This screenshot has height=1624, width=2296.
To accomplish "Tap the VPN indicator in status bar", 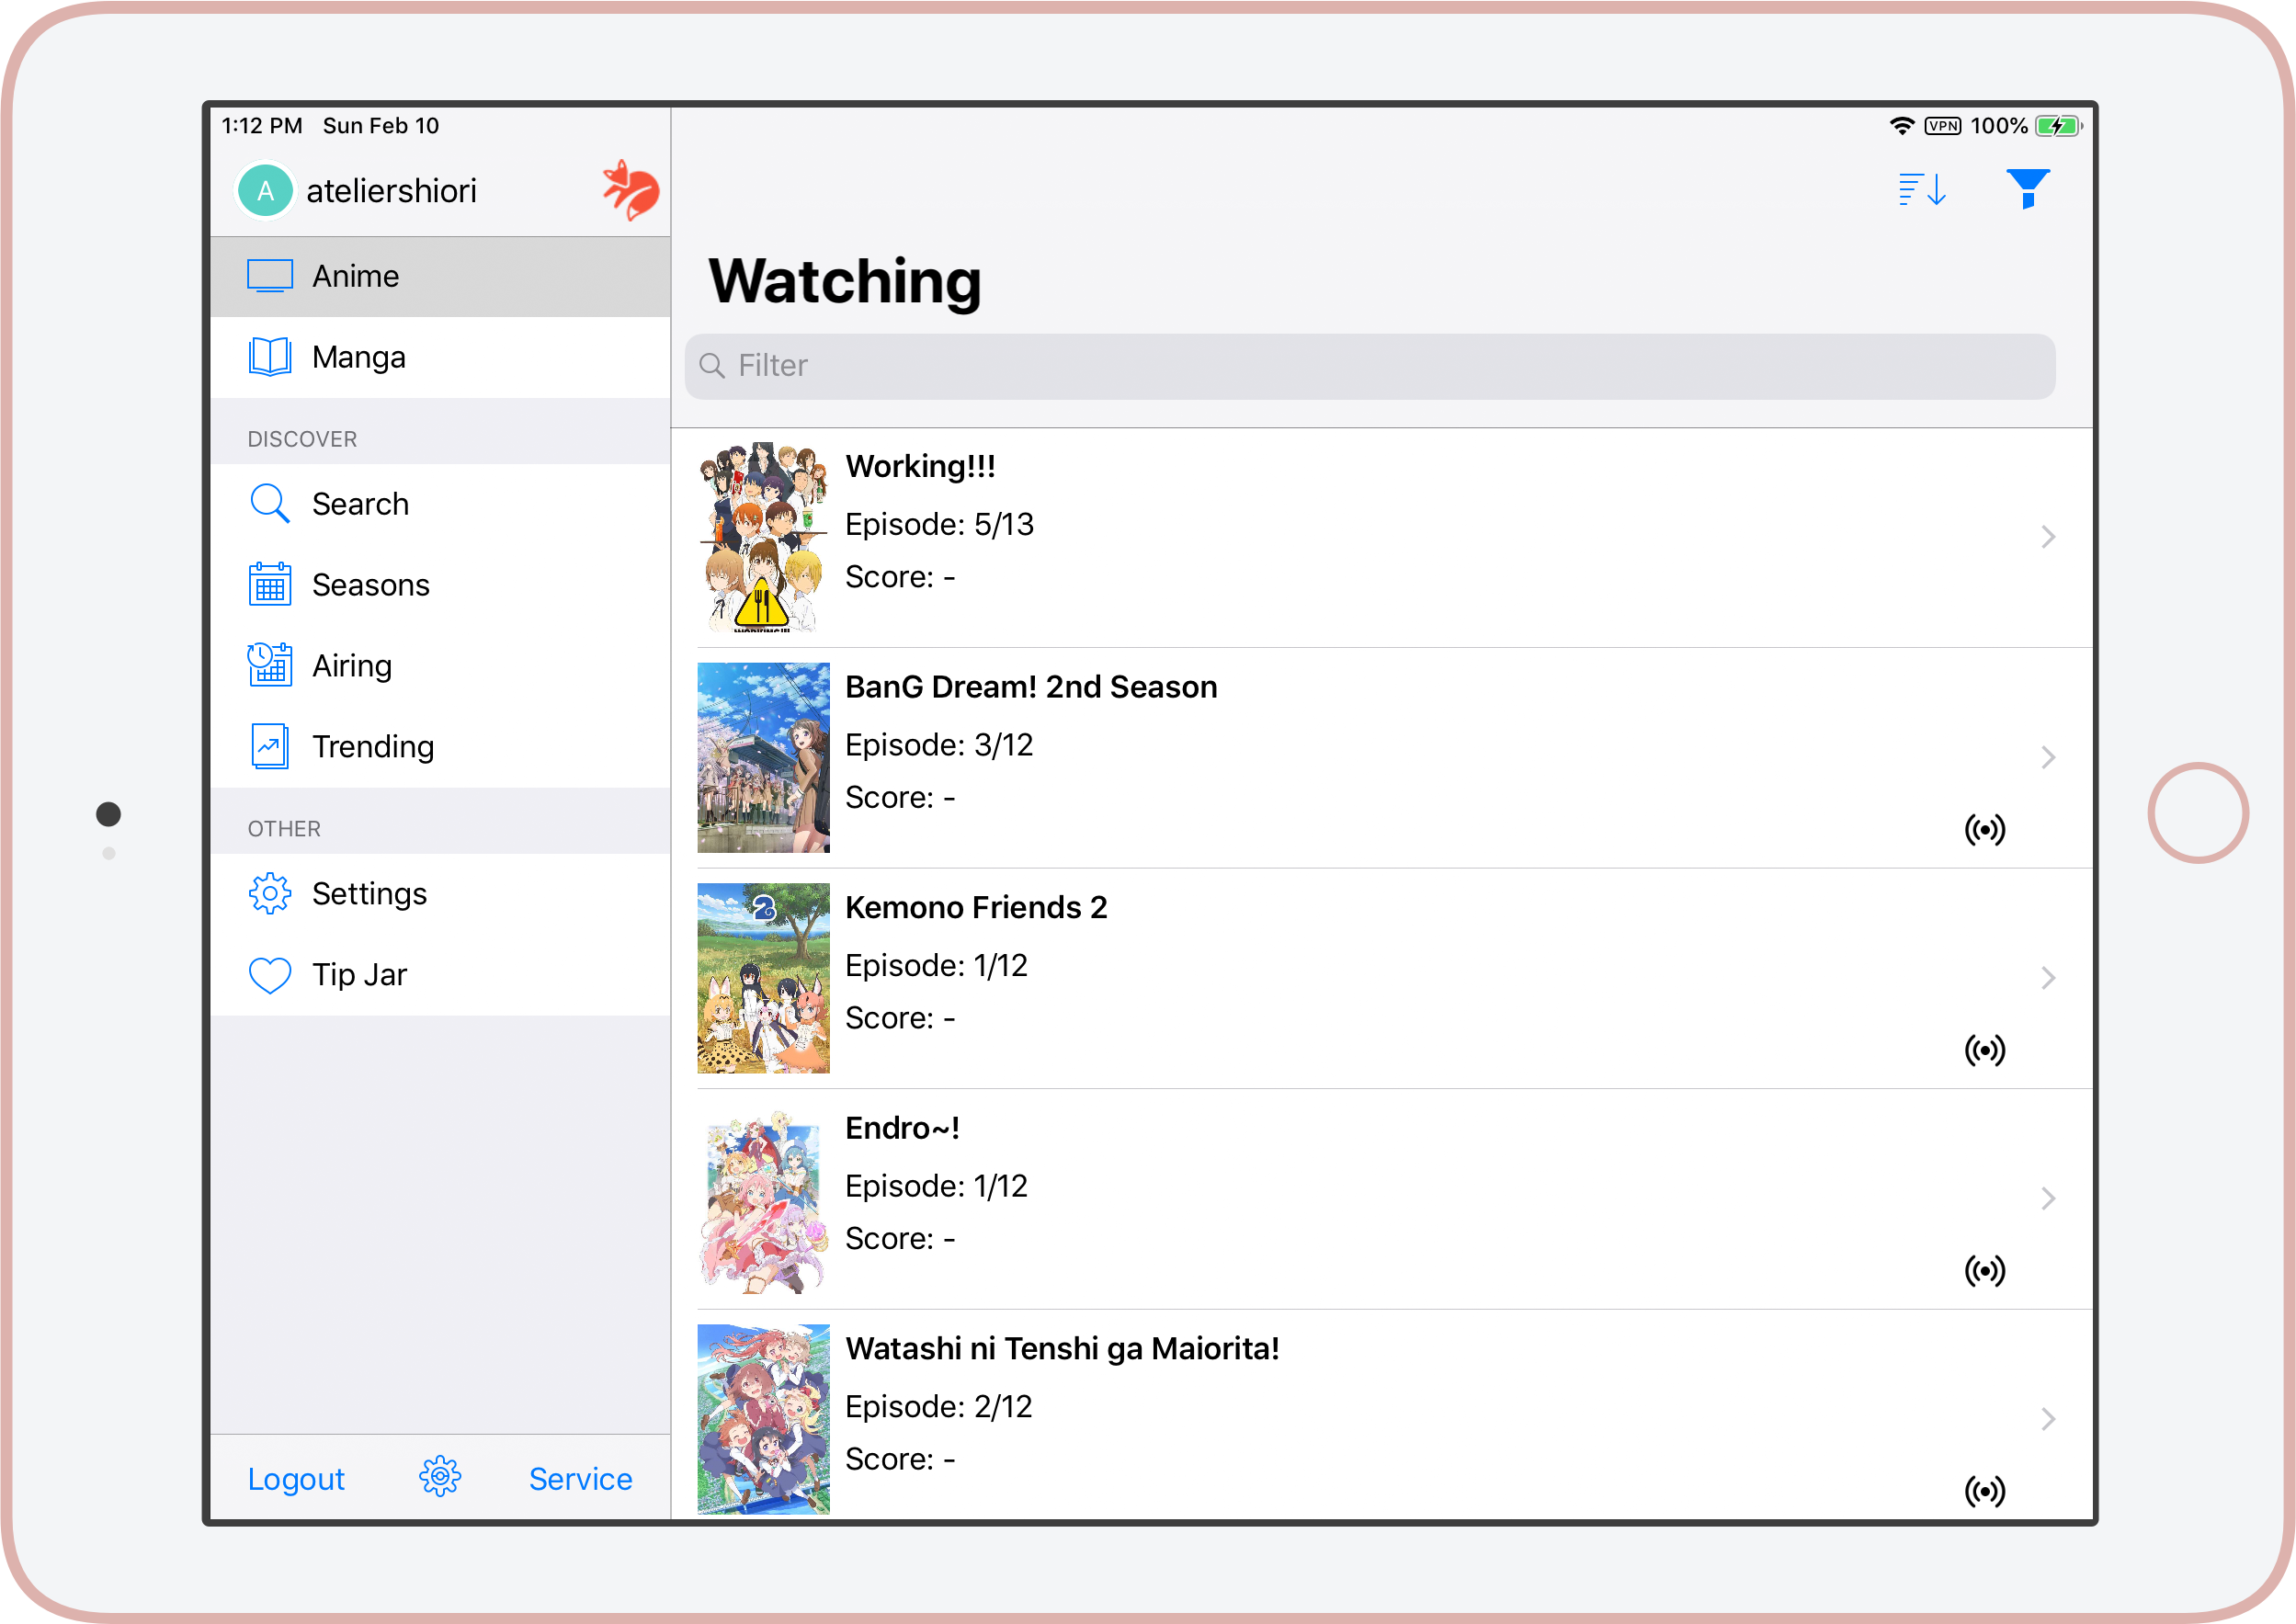I will tap(1942, 126).
